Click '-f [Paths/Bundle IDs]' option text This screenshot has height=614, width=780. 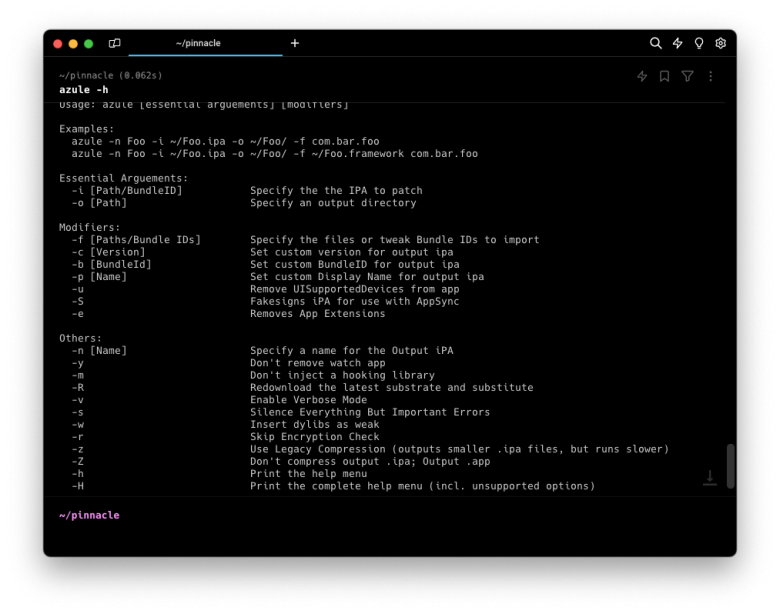coord(136,240)
